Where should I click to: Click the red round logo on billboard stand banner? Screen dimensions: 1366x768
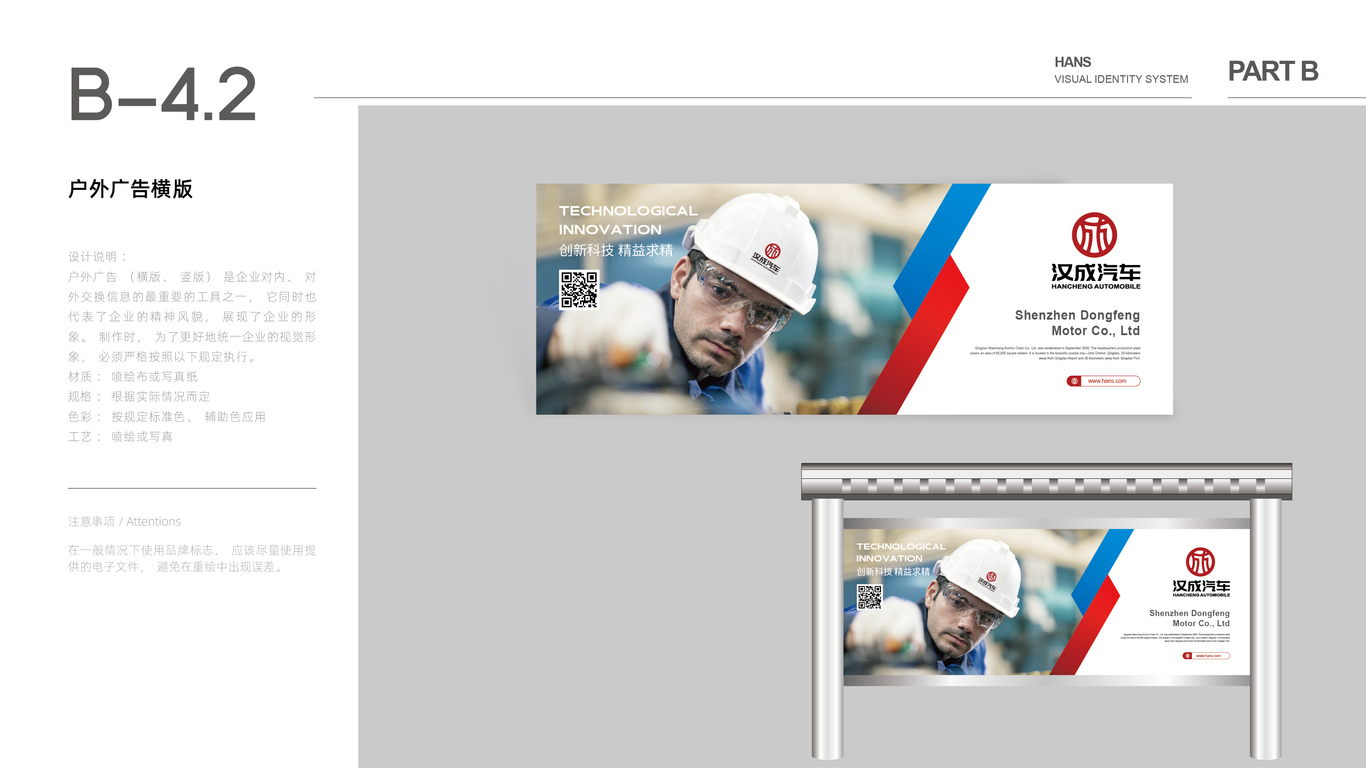click(x=1200, y=561)
